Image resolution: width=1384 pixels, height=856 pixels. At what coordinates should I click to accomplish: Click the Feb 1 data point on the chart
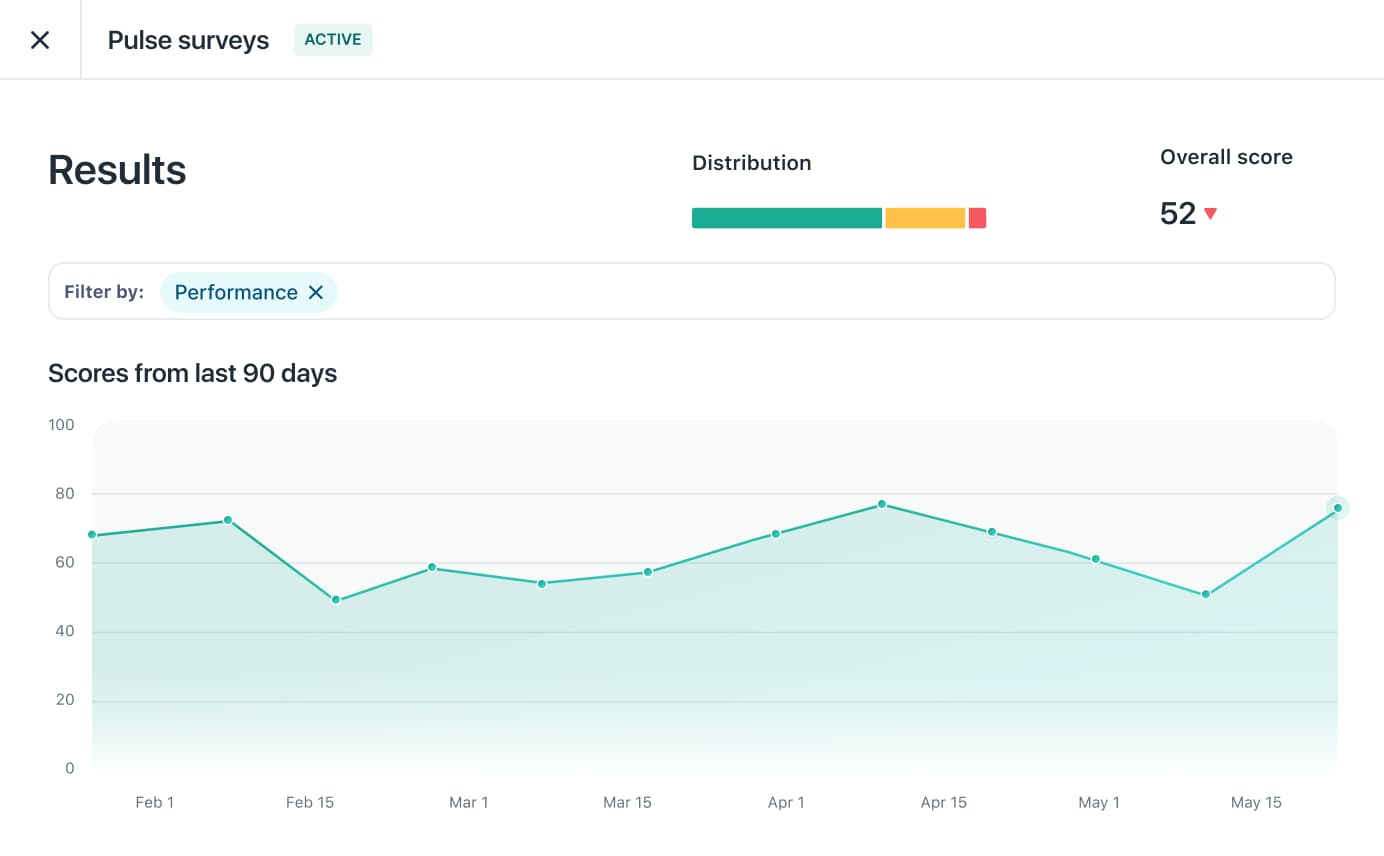point(92,535)
